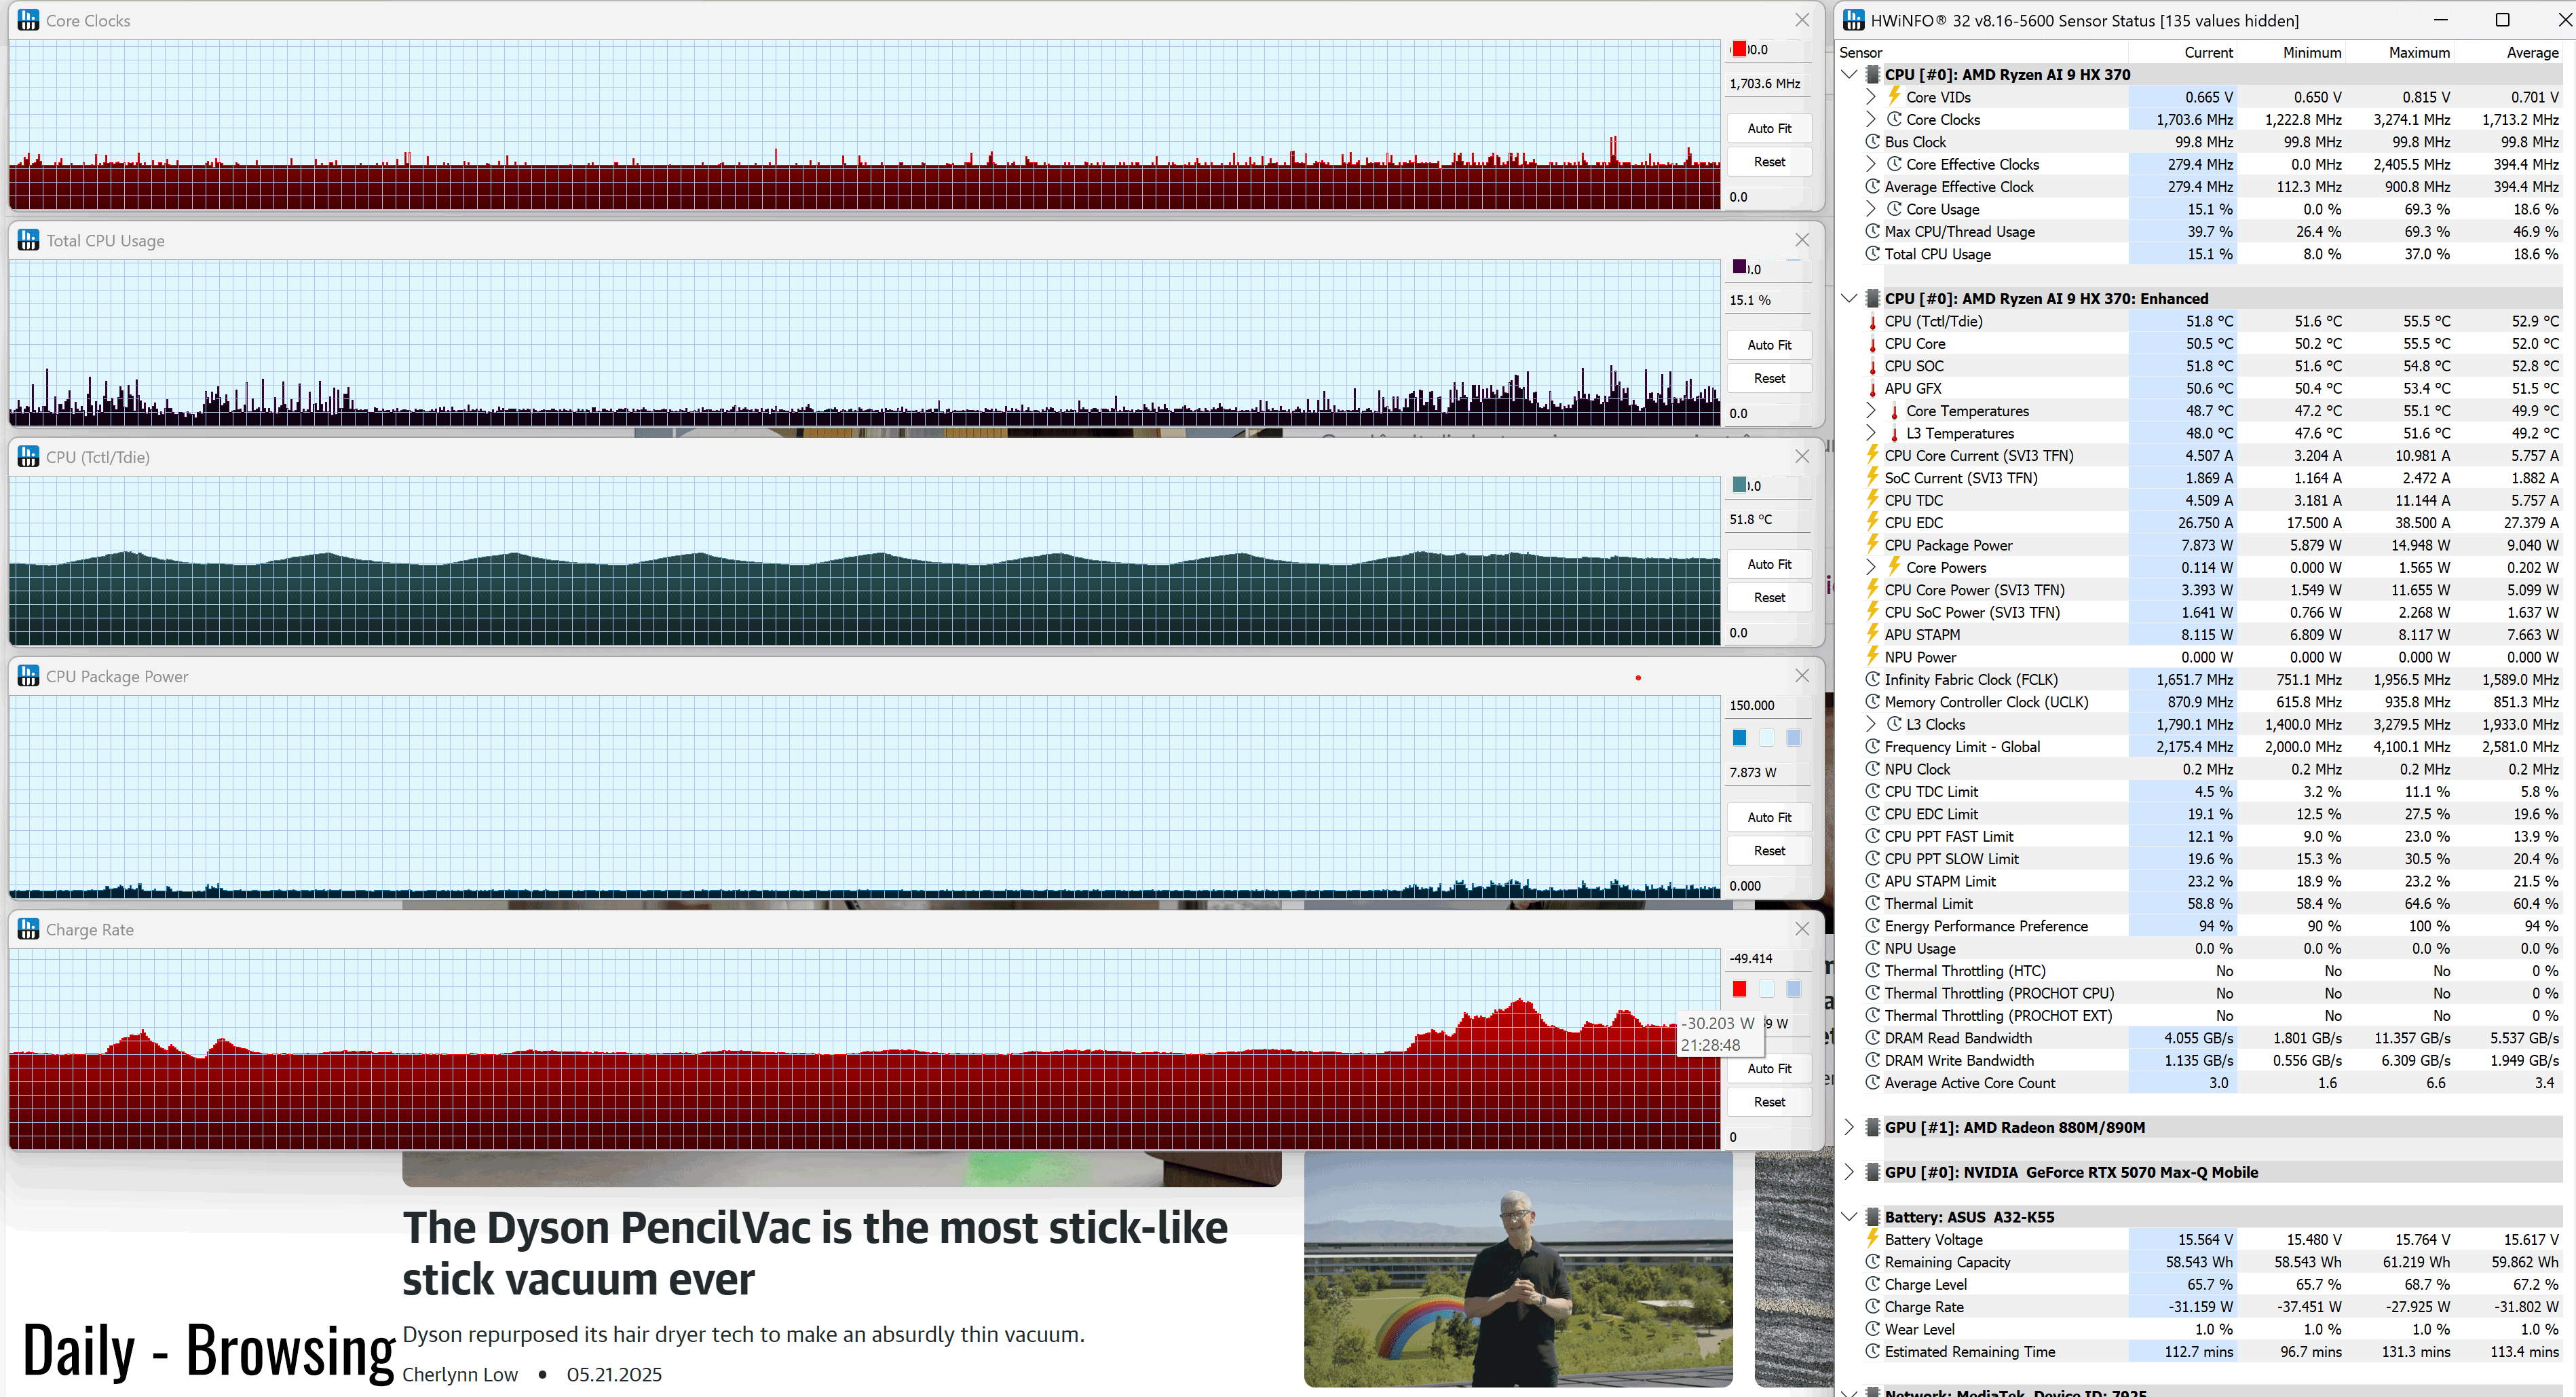Screen dimensions: 2576x1397
Task: Expand the L3 Temperatures row
Action: (x=1870, y=432)
